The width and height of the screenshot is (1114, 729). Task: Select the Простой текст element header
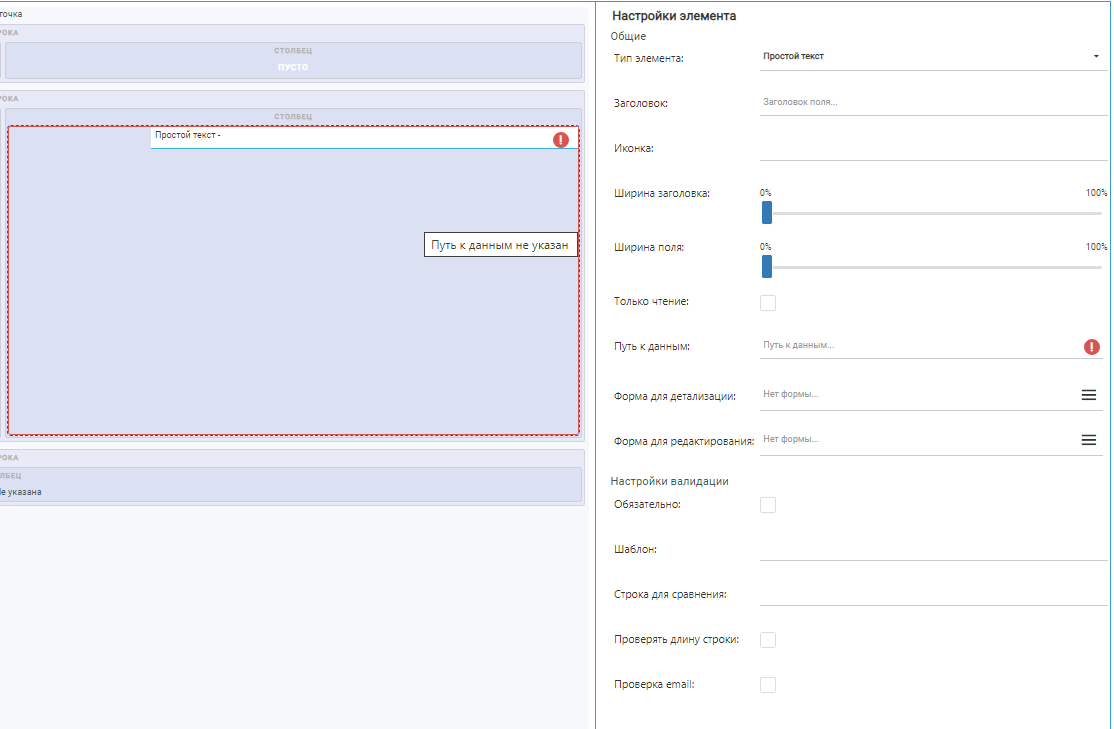(350, 136)
